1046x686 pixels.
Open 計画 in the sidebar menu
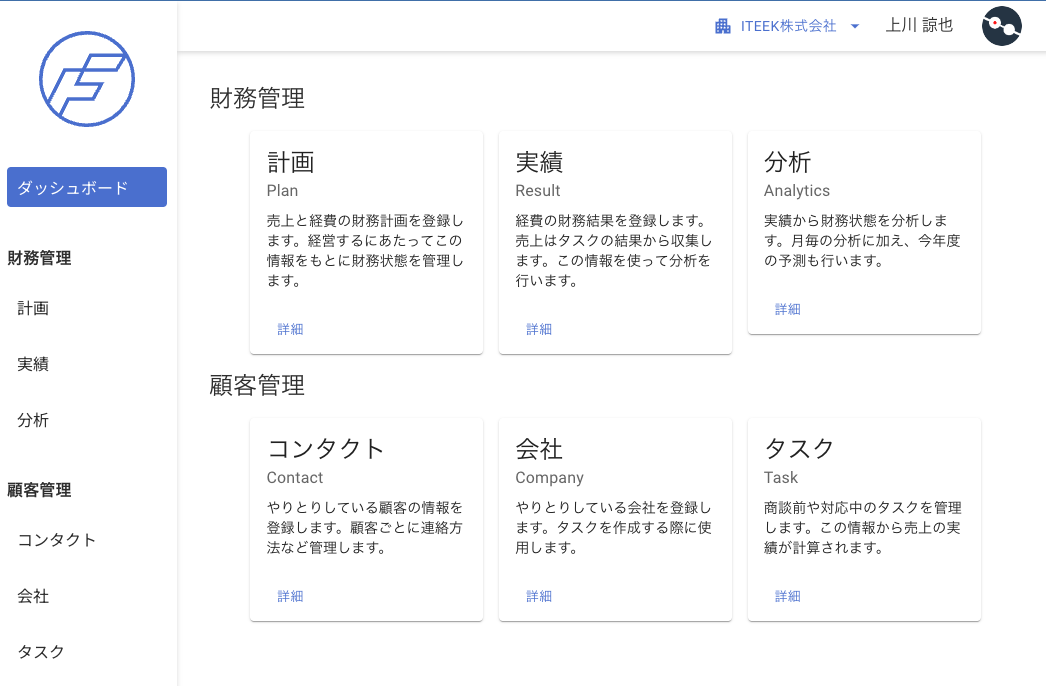33,308
